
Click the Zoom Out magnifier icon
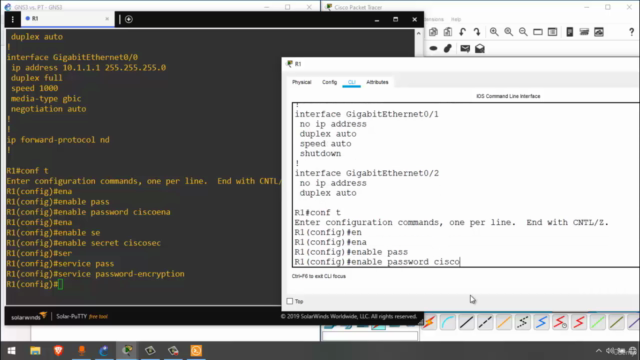523,32
